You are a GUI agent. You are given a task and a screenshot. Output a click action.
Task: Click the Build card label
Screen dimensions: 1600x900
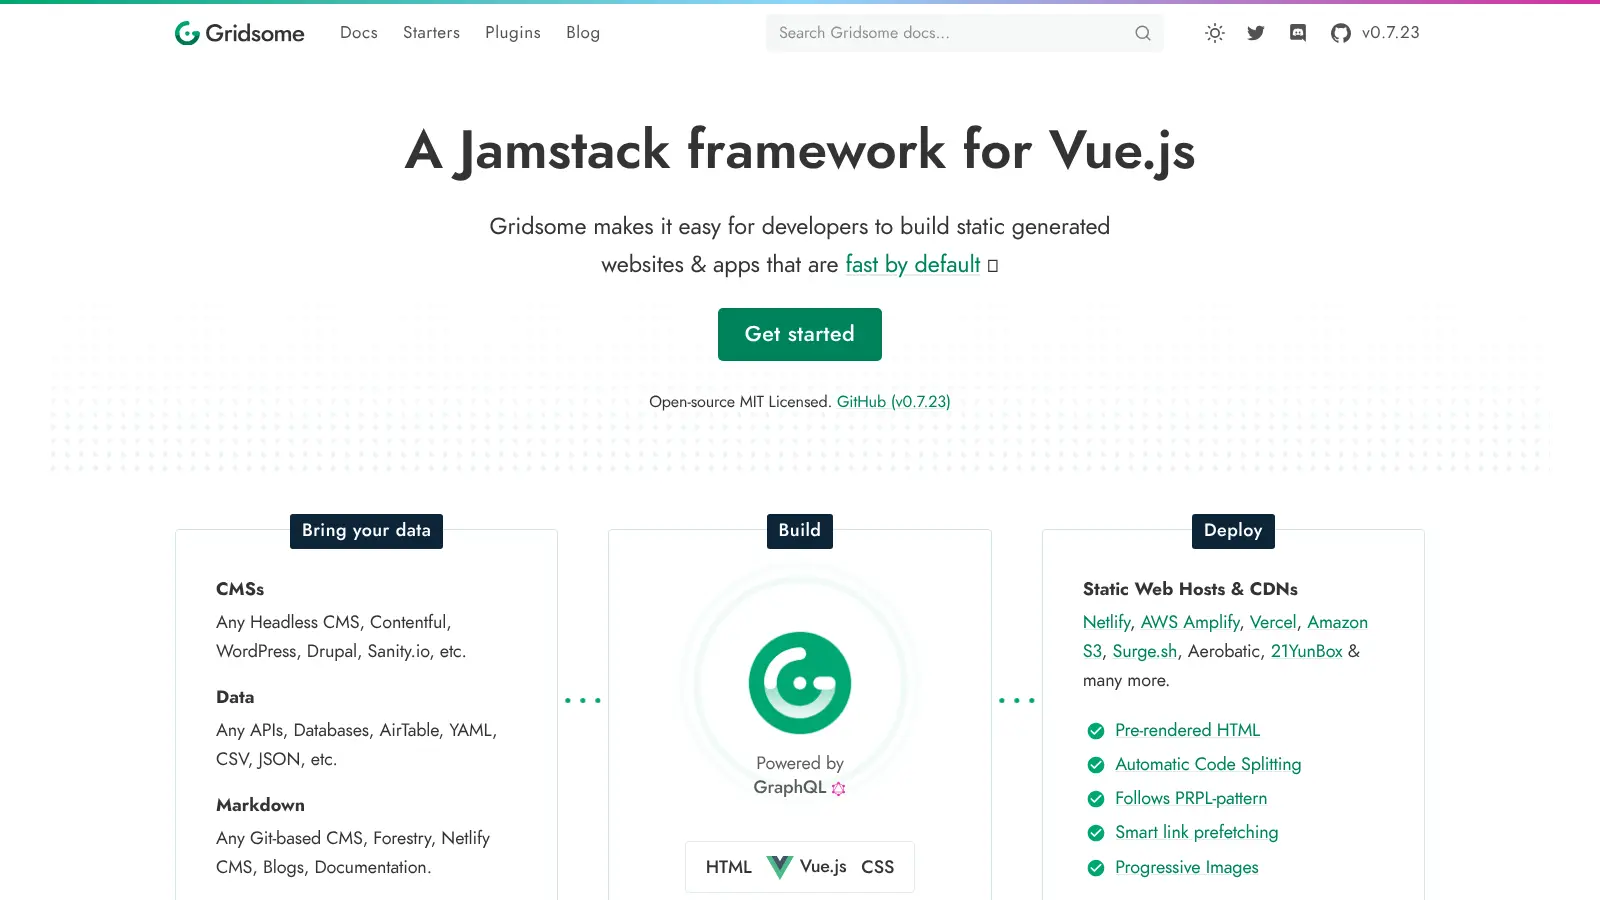pos(800,531)
